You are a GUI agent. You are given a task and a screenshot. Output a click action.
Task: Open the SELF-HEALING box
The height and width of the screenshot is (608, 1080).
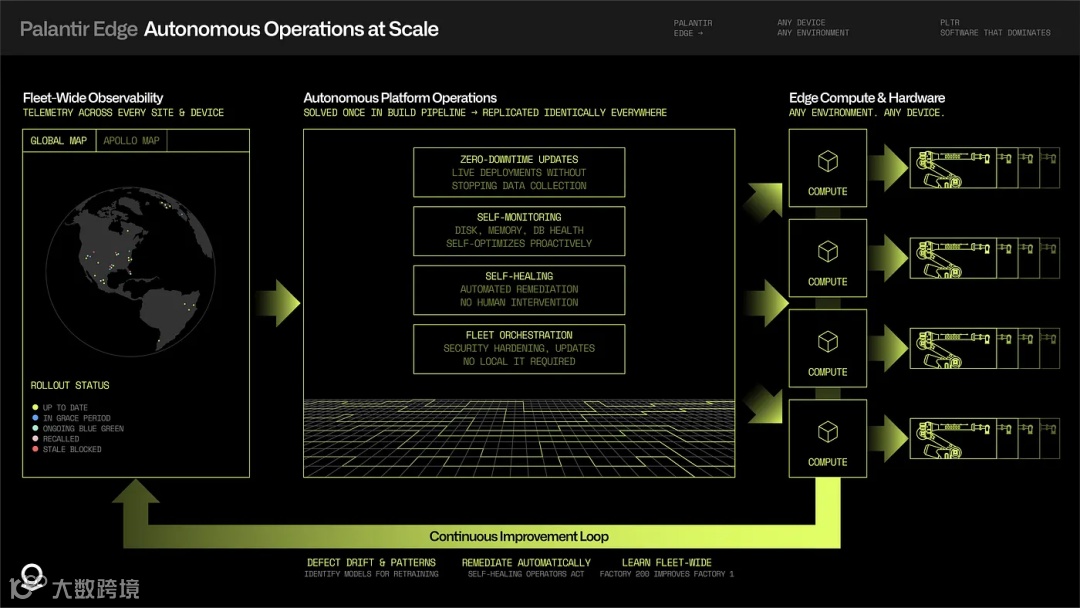[x=519, y=290]
